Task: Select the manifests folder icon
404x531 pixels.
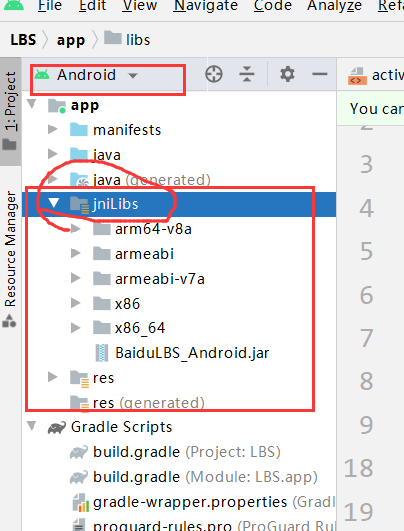Action: coord(79,129)
